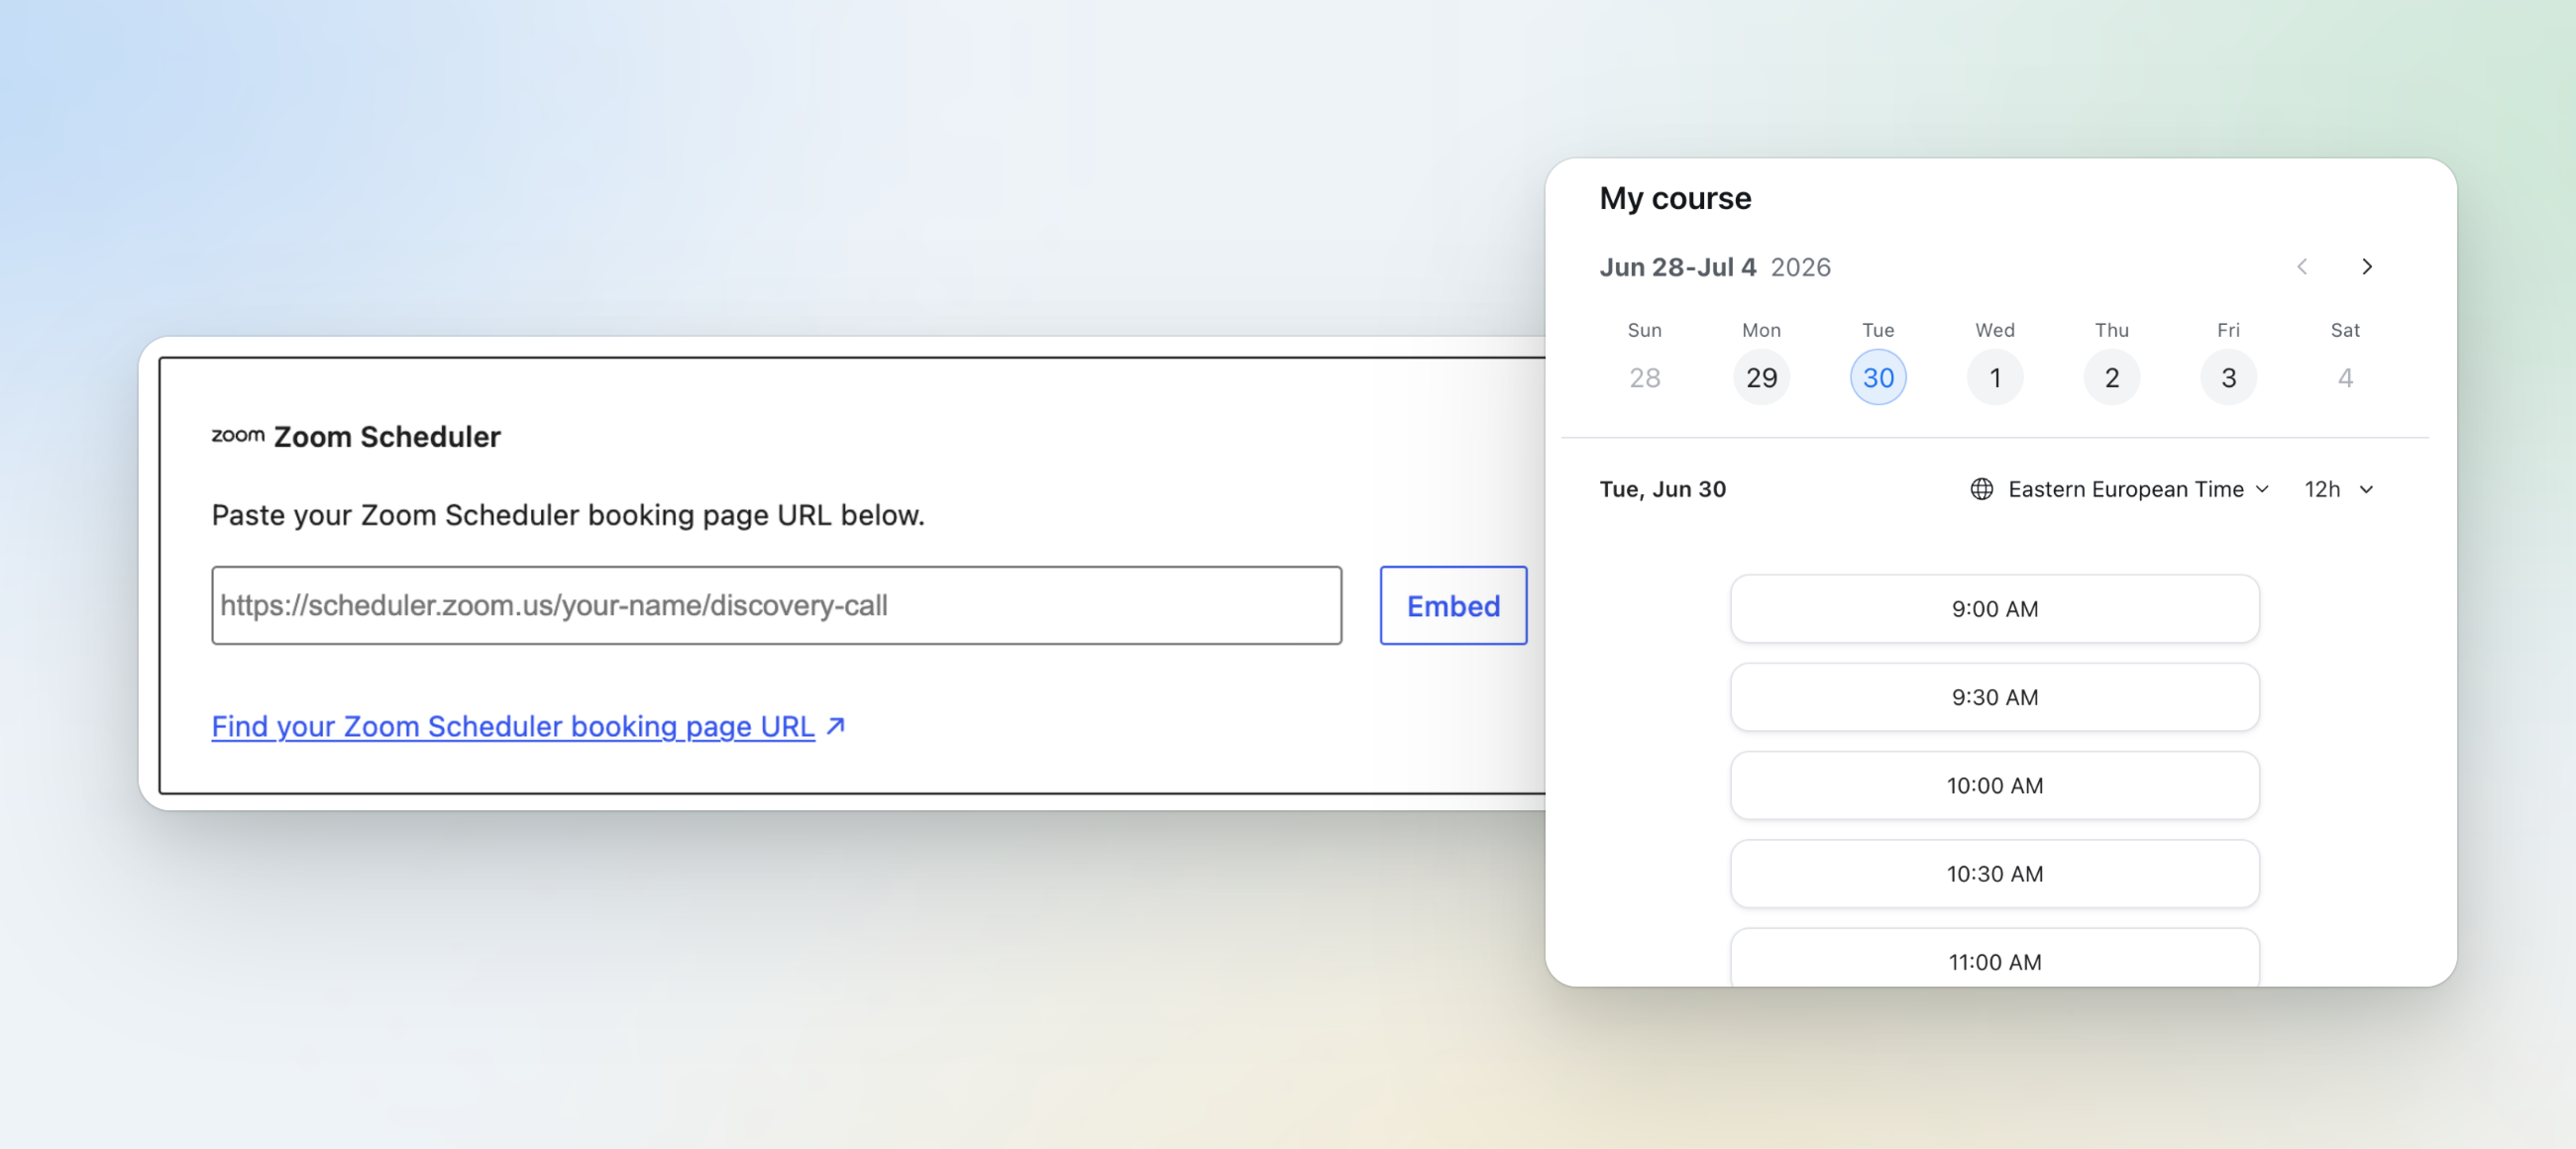
Task: Go to the next week with right chevron
Action: tap(2366, 267)
